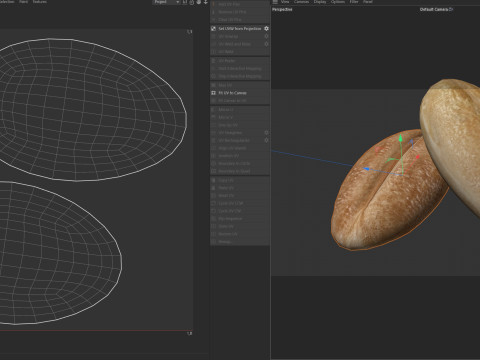Open options gear beside UV Weld and Relax
The width and height of the screenshot is (480, 360).
[x=266, y=44]
